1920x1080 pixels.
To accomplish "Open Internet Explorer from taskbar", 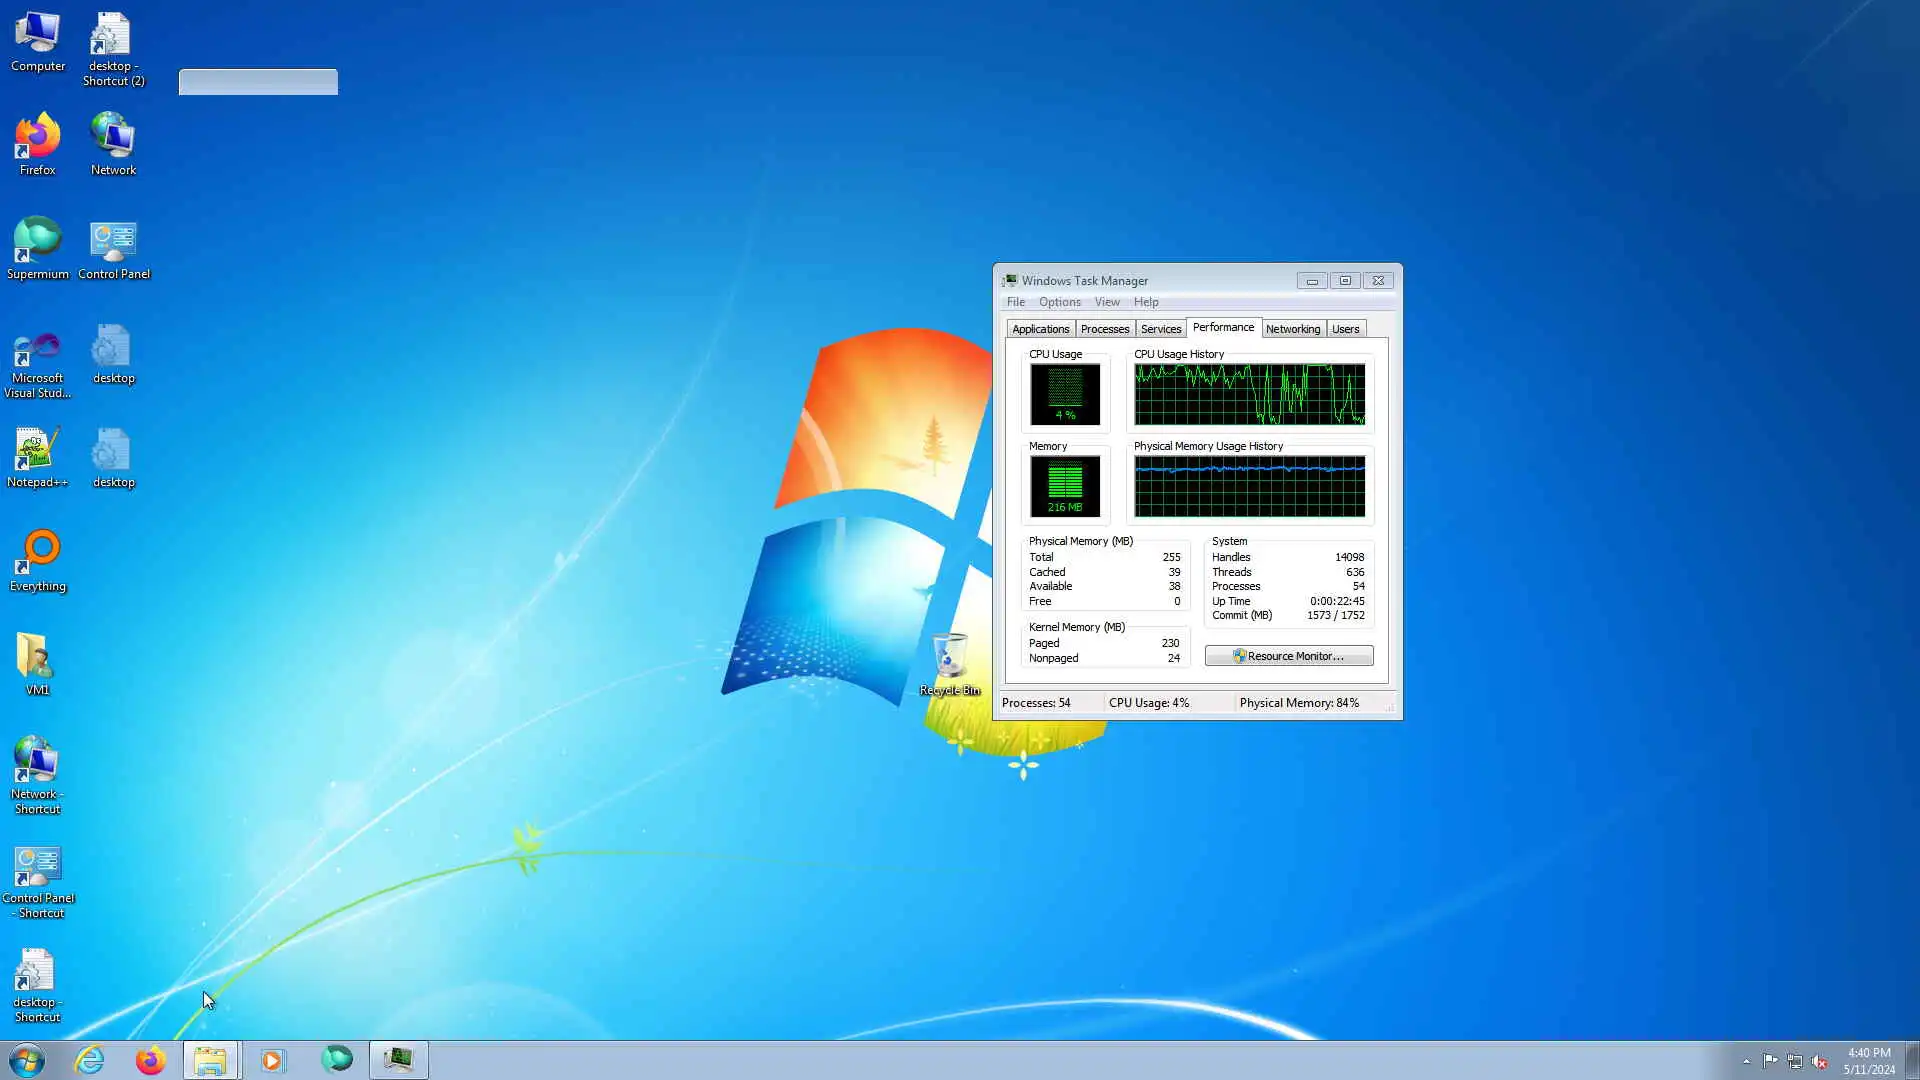I will (90, 1060).
